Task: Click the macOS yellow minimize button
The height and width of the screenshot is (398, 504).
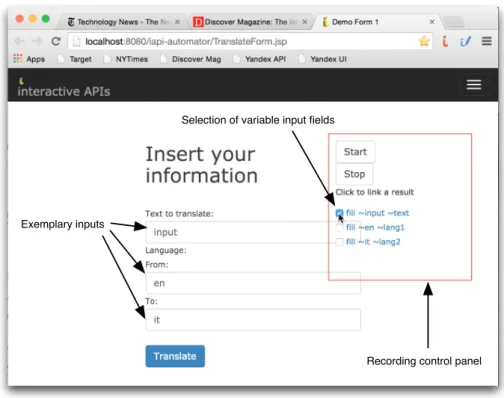Action: (33, 19)
